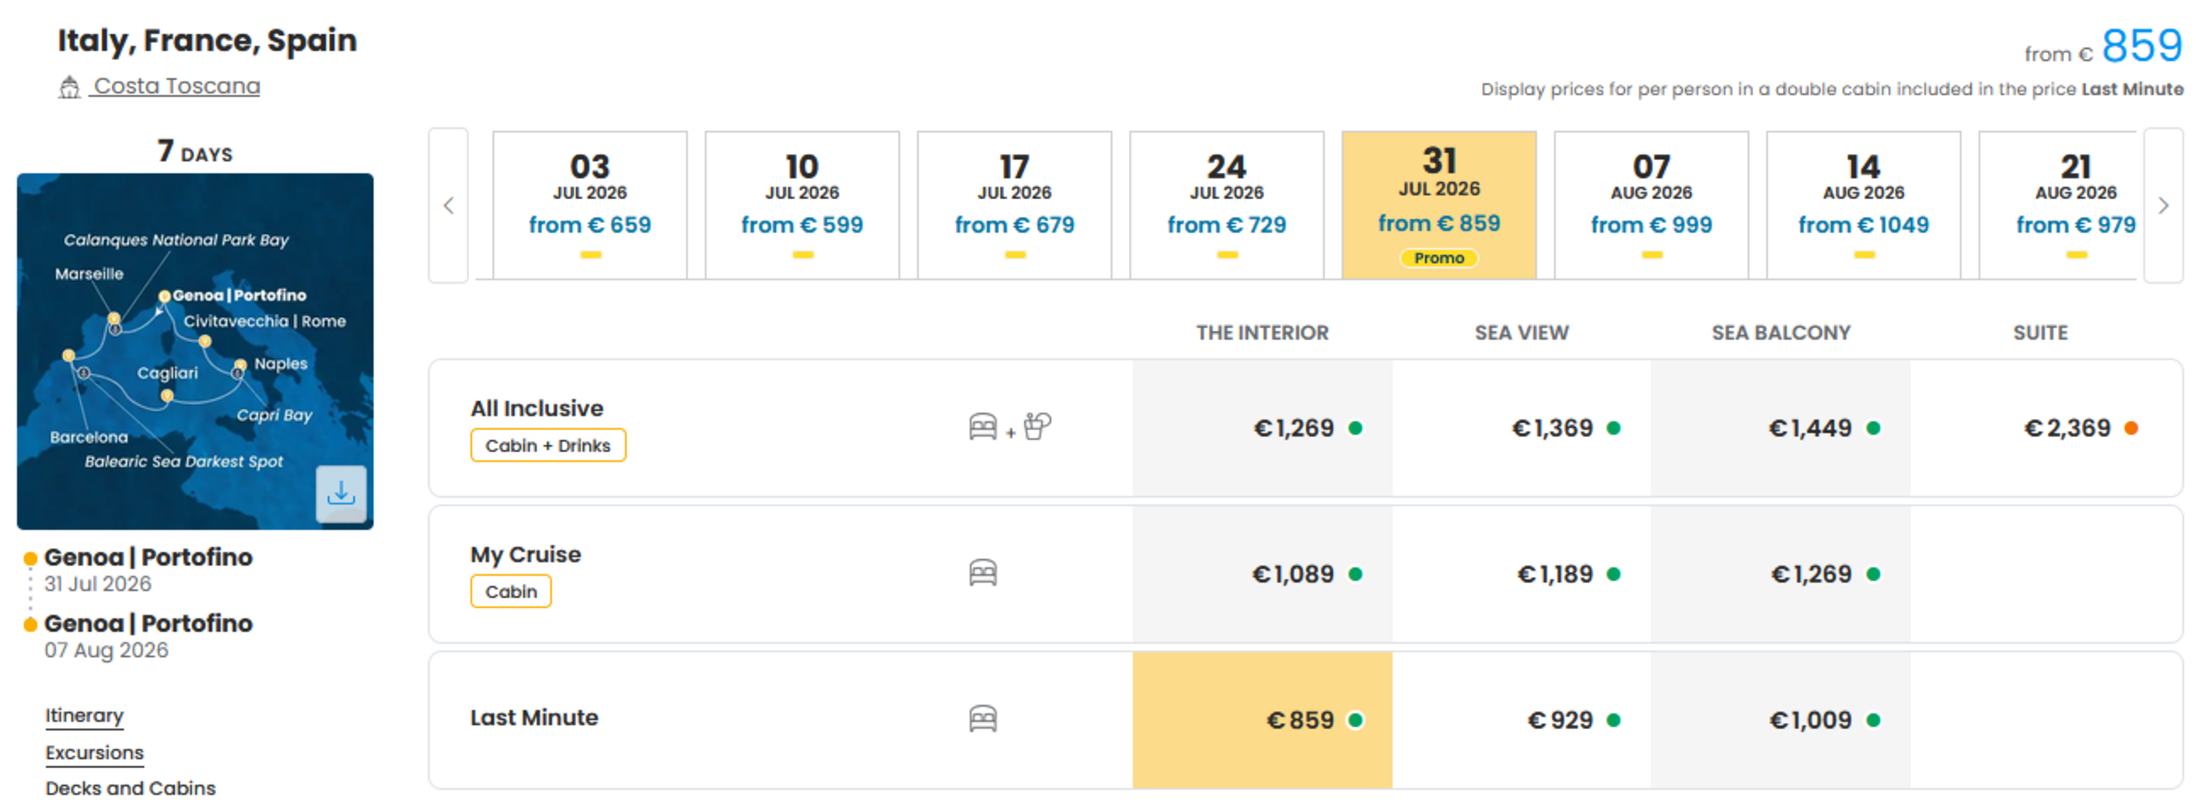The height and width of the screenshot is (800, 2196).
Task: Click the Genoa | Portofino map marker
Action: click(x=164, y=296)
